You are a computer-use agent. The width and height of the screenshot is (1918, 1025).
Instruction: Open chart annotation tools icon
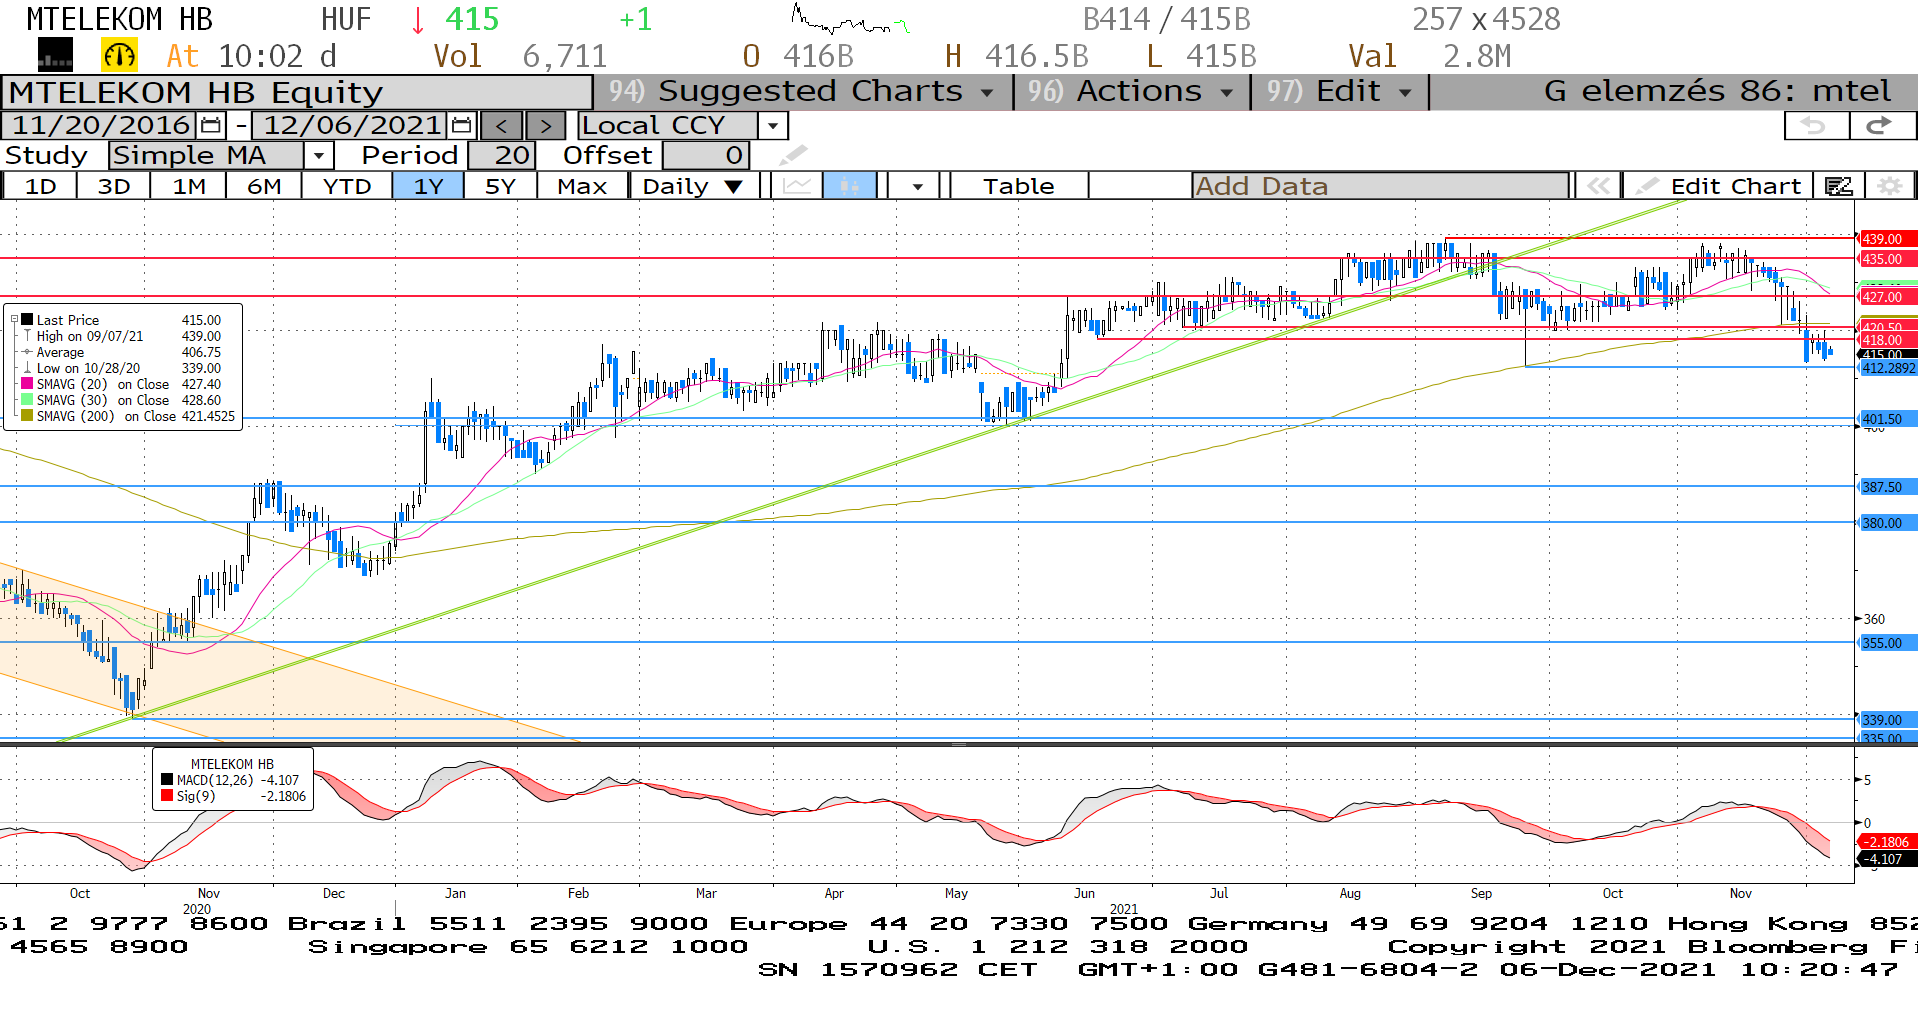(1839, 186)
